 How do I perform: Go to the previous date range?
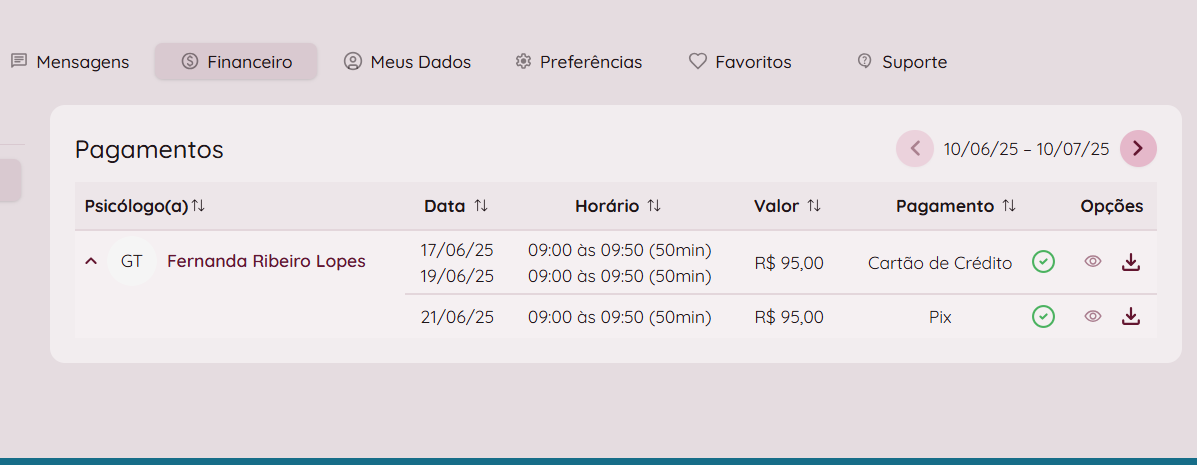pos(914,149)
